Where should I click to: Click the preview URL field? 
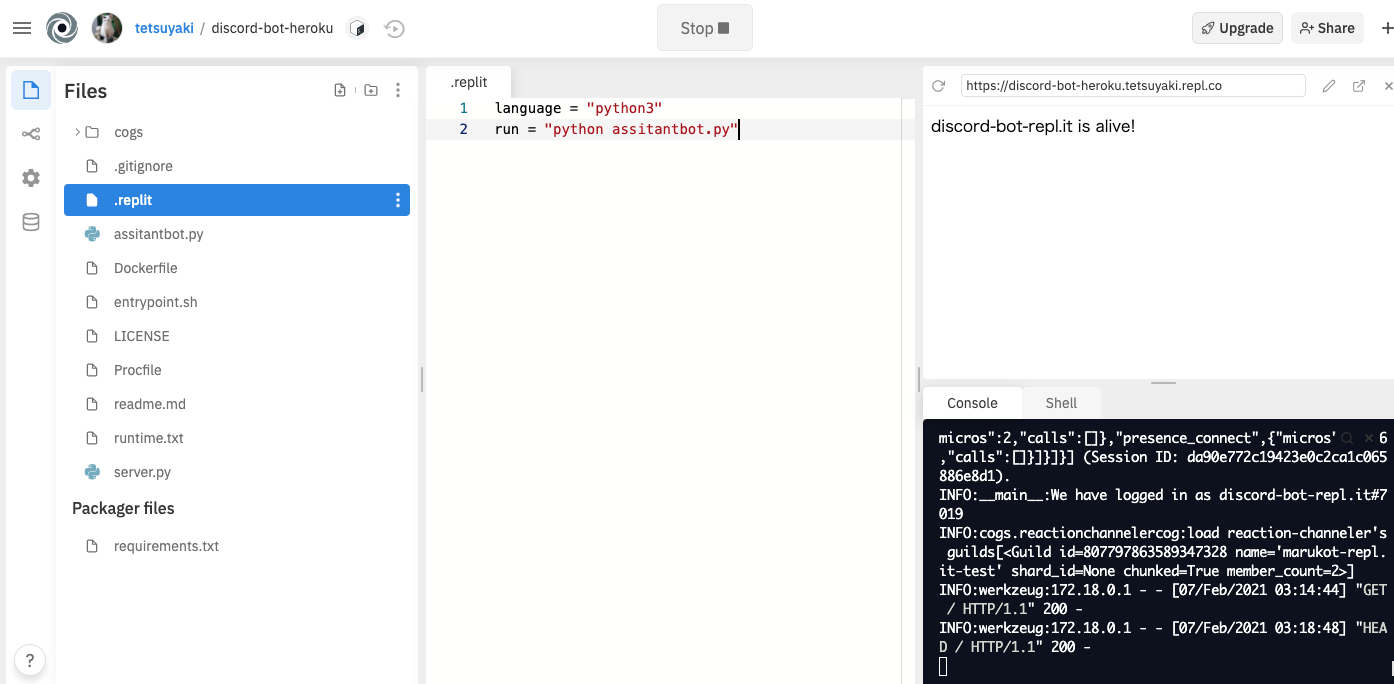click(1133, 86)
